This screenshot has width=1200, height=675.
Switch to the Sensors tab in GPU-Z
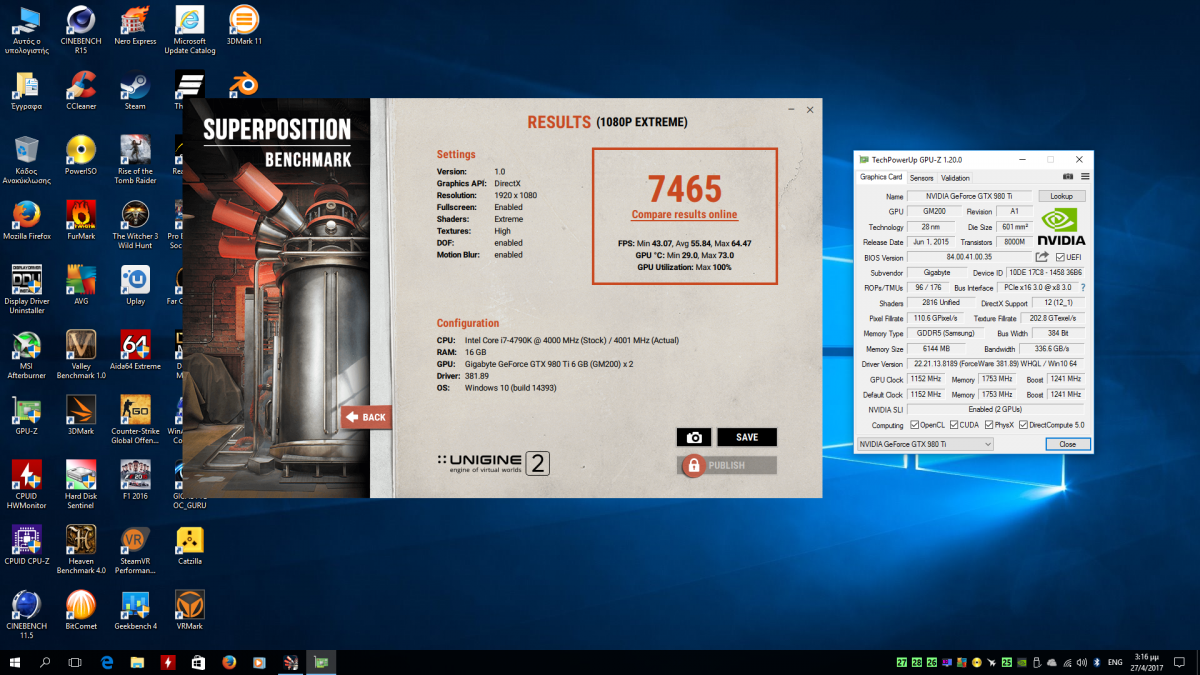pyautogui.click(x=921, y=178)
